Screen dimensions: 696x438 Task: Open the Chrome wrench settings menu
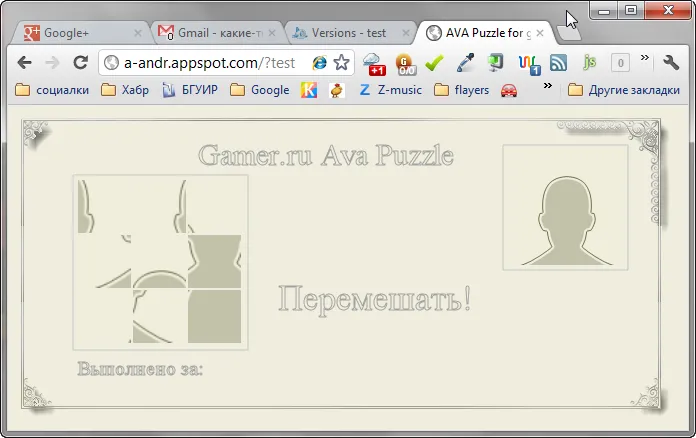coord(671,63)
